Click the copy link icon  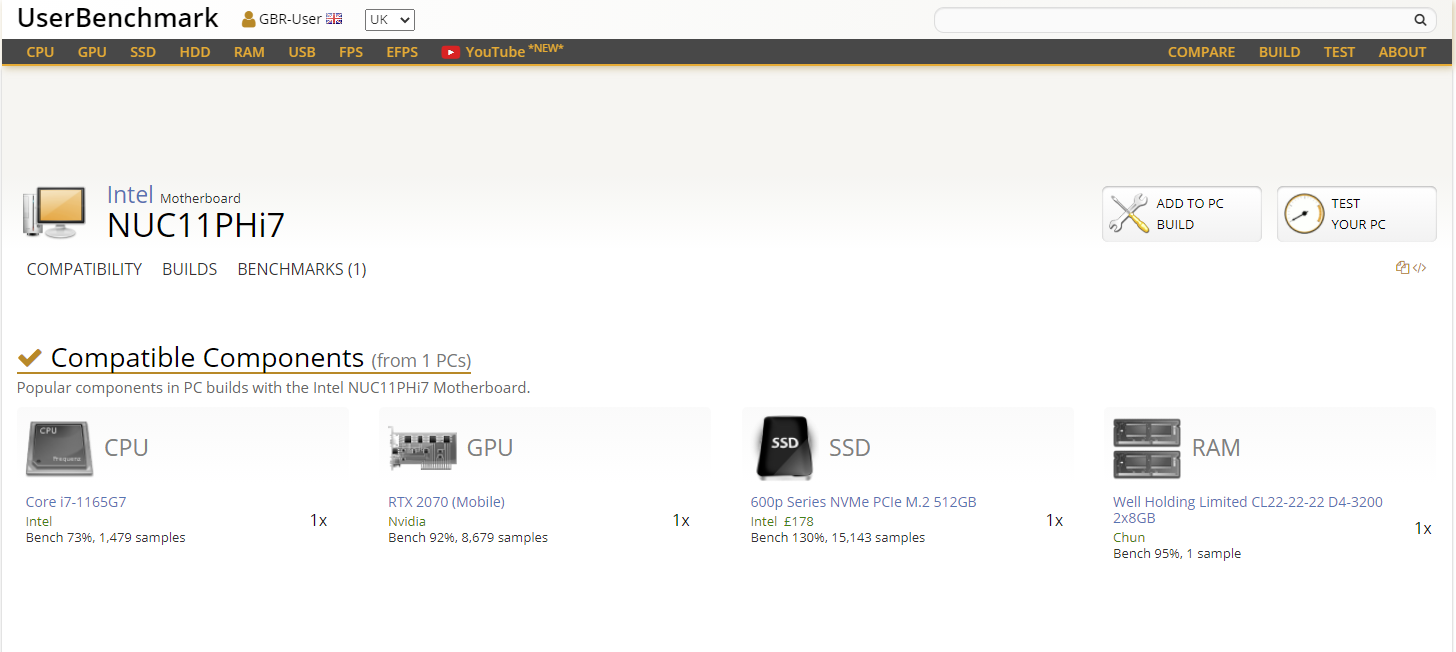pos(1403,268)
